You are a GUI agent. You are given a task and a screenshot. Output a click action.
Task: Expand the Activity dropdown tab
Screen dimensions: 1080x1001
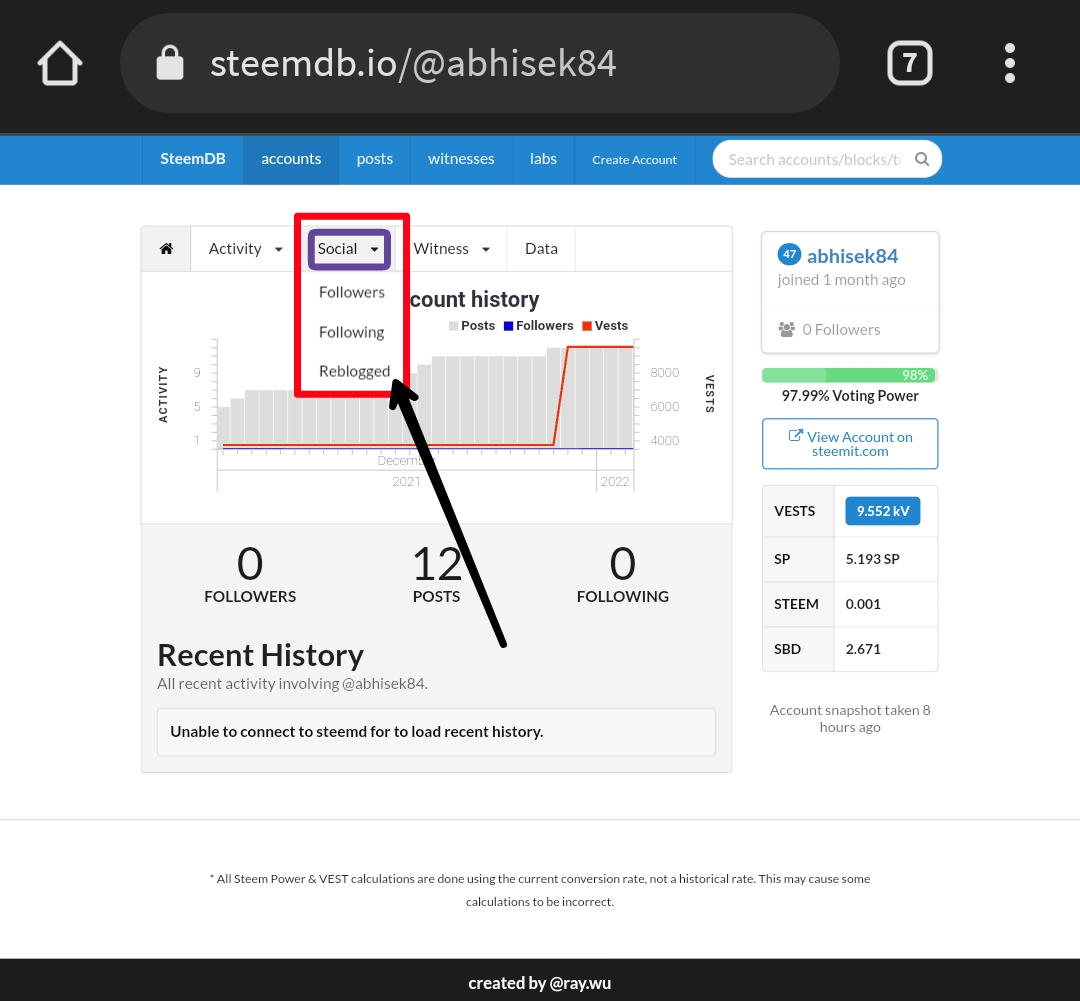(x=245, y=249)
